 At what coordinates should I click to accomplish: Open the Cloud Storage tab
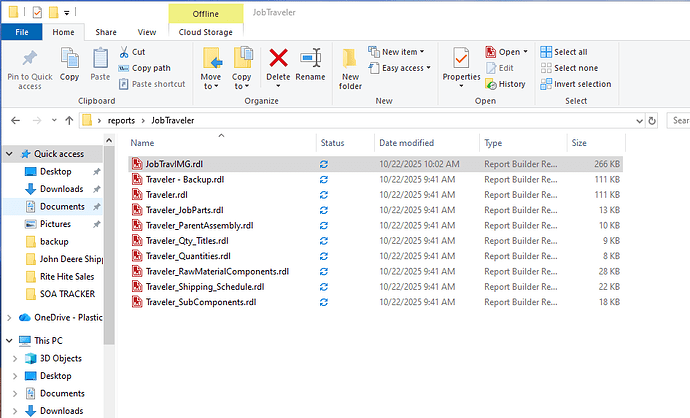pos(206,32)
